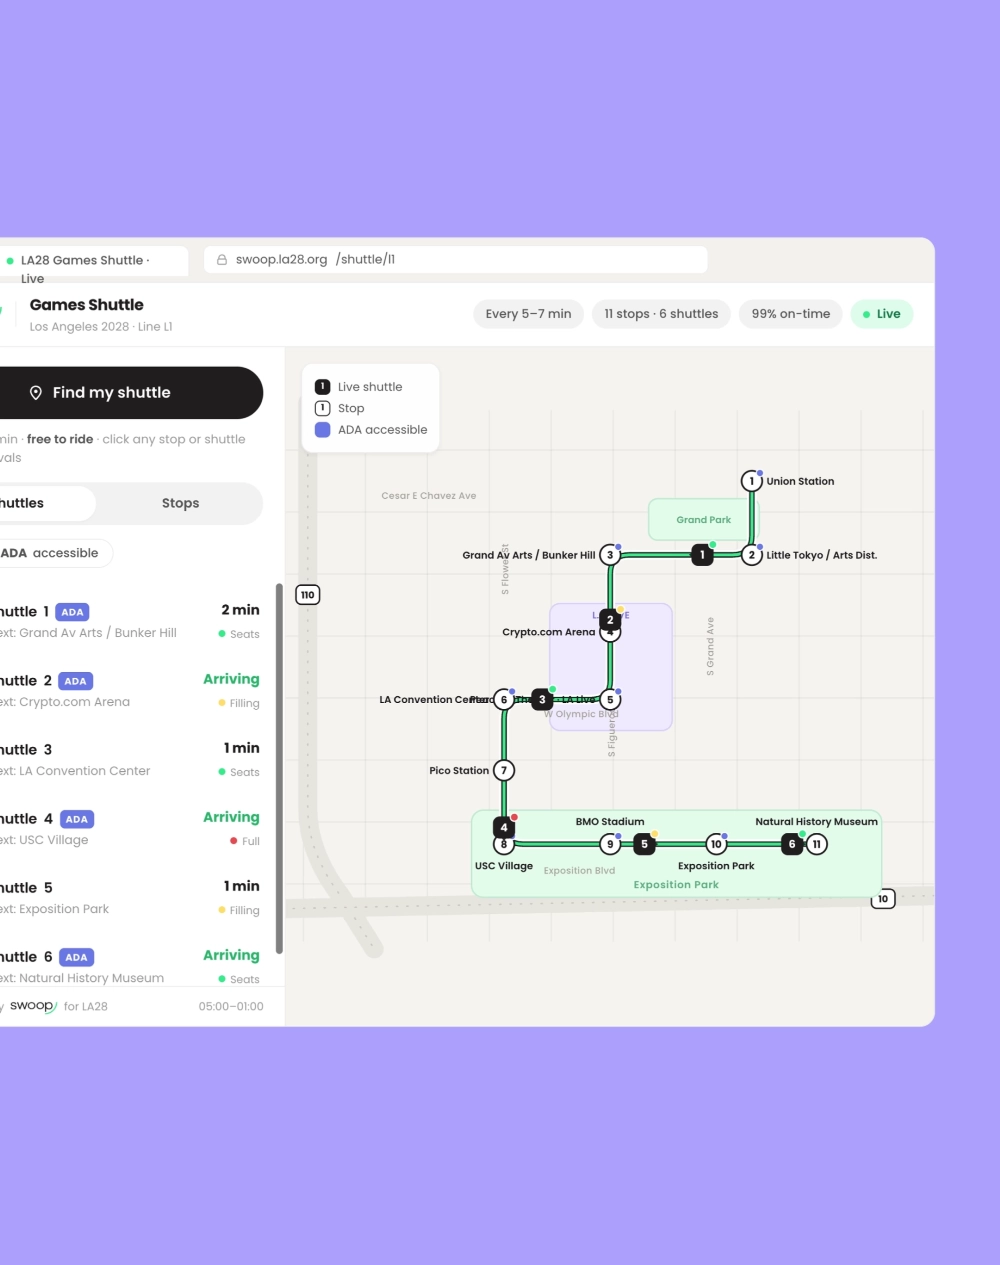Click the 11 stops · 6 shuttles chip
1000x1265 pixels.
click(661, 314)
